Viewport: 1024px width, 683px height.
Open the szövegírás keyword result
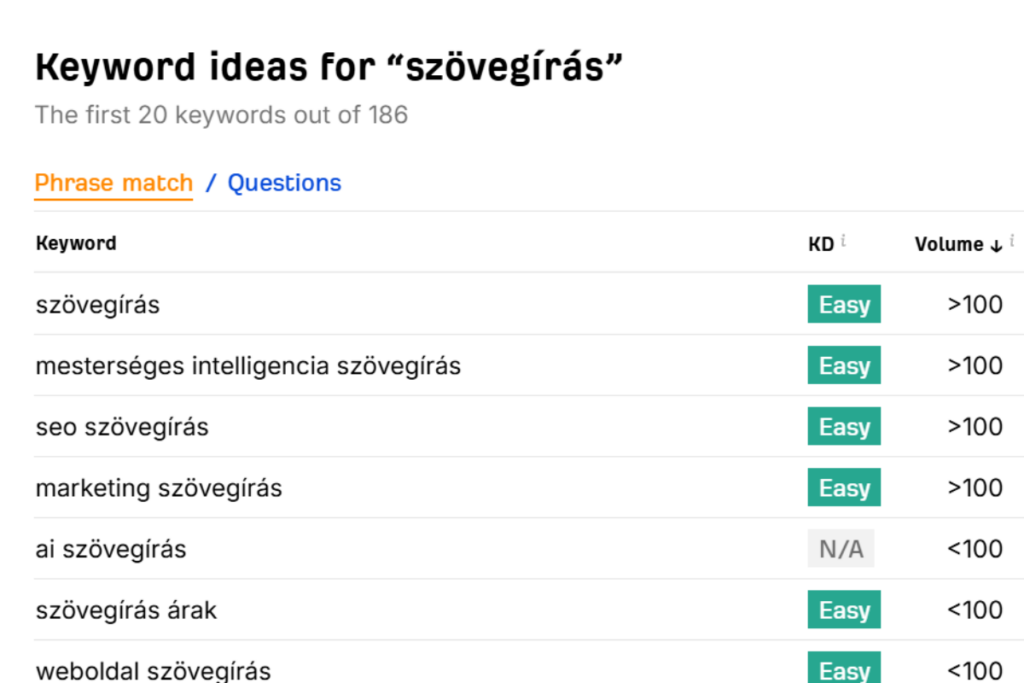(x=97, y=304)
